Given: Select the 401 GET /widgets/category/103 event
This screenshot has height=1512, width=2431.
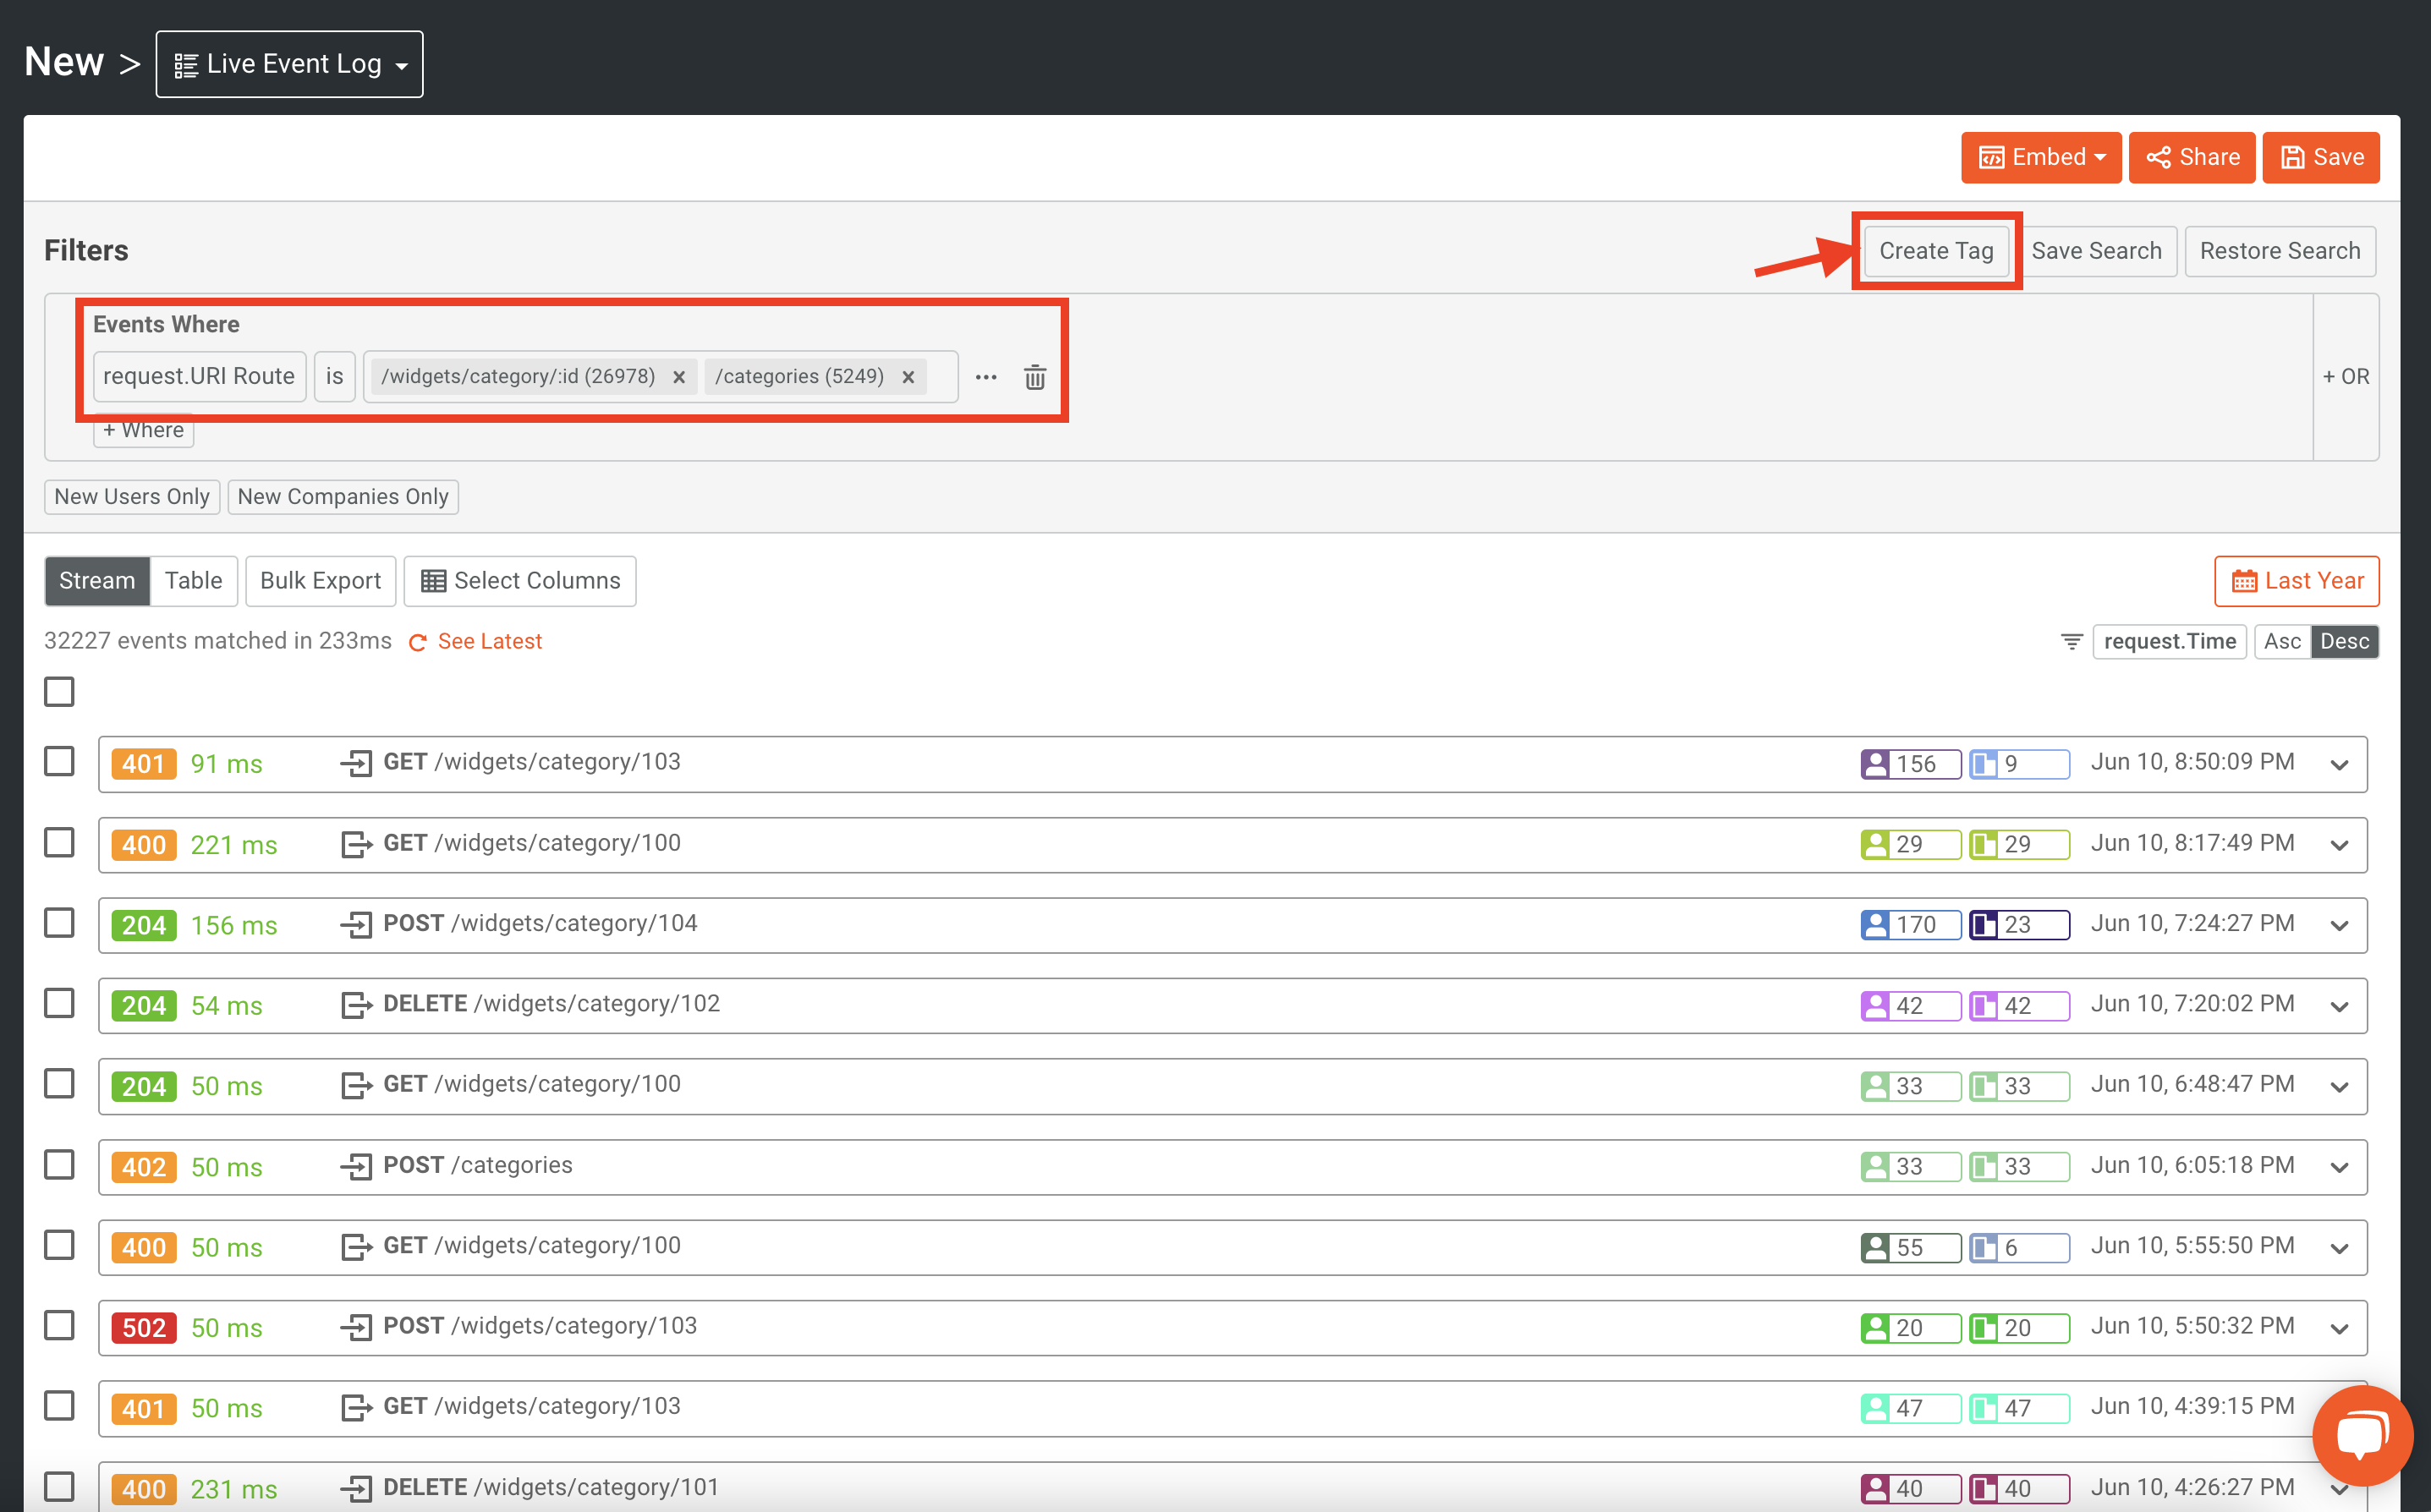Looking at the screenshot, I should [58, 761].
